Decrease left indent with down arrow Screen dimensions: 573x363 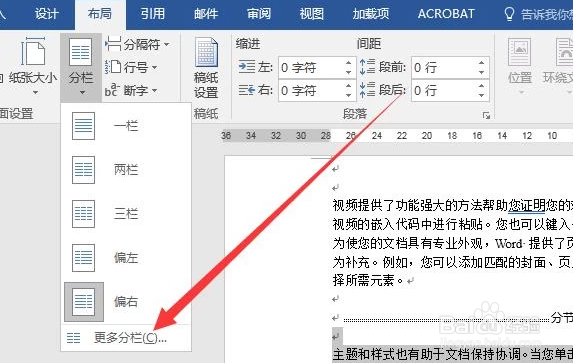[349, 73]
